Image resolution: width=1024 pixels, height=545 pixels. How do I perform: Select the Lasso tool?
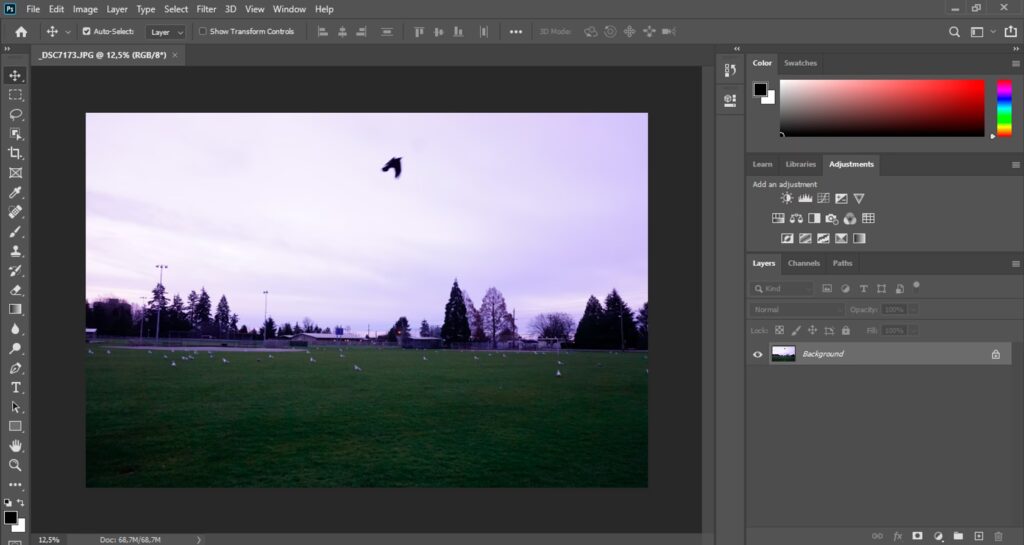(x=15, y=114)
